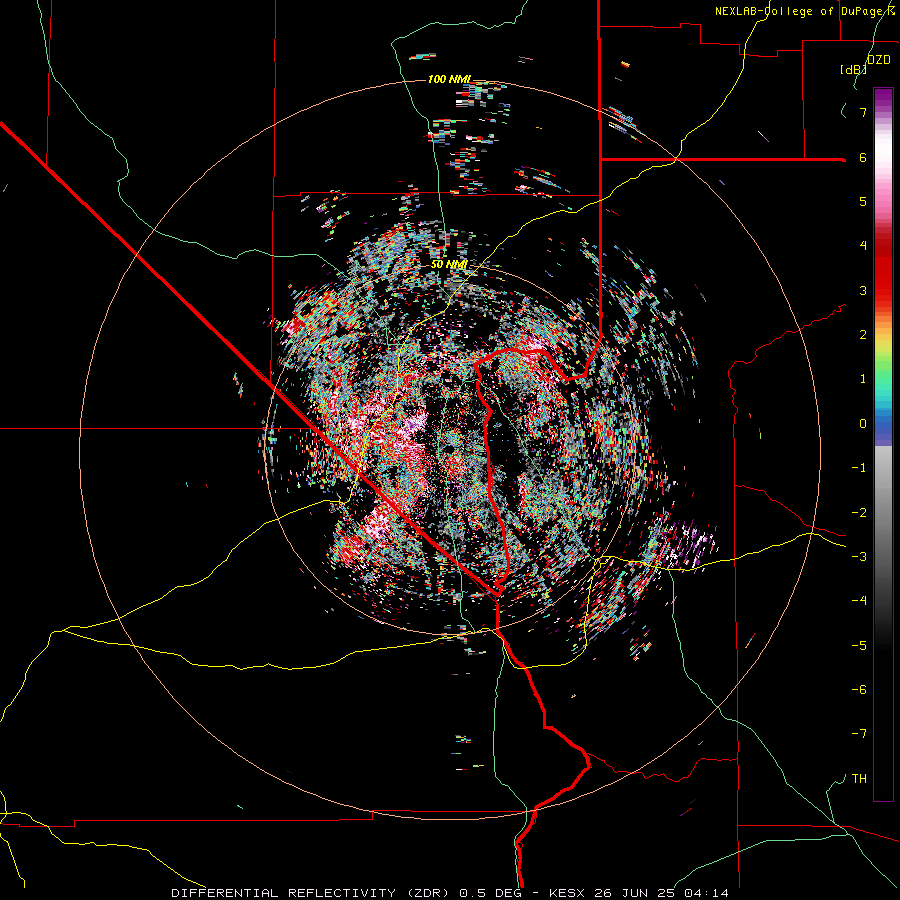Select scale value 0 on legend
Viewport: 900px width, 900px height.
[x=863, y=424]
